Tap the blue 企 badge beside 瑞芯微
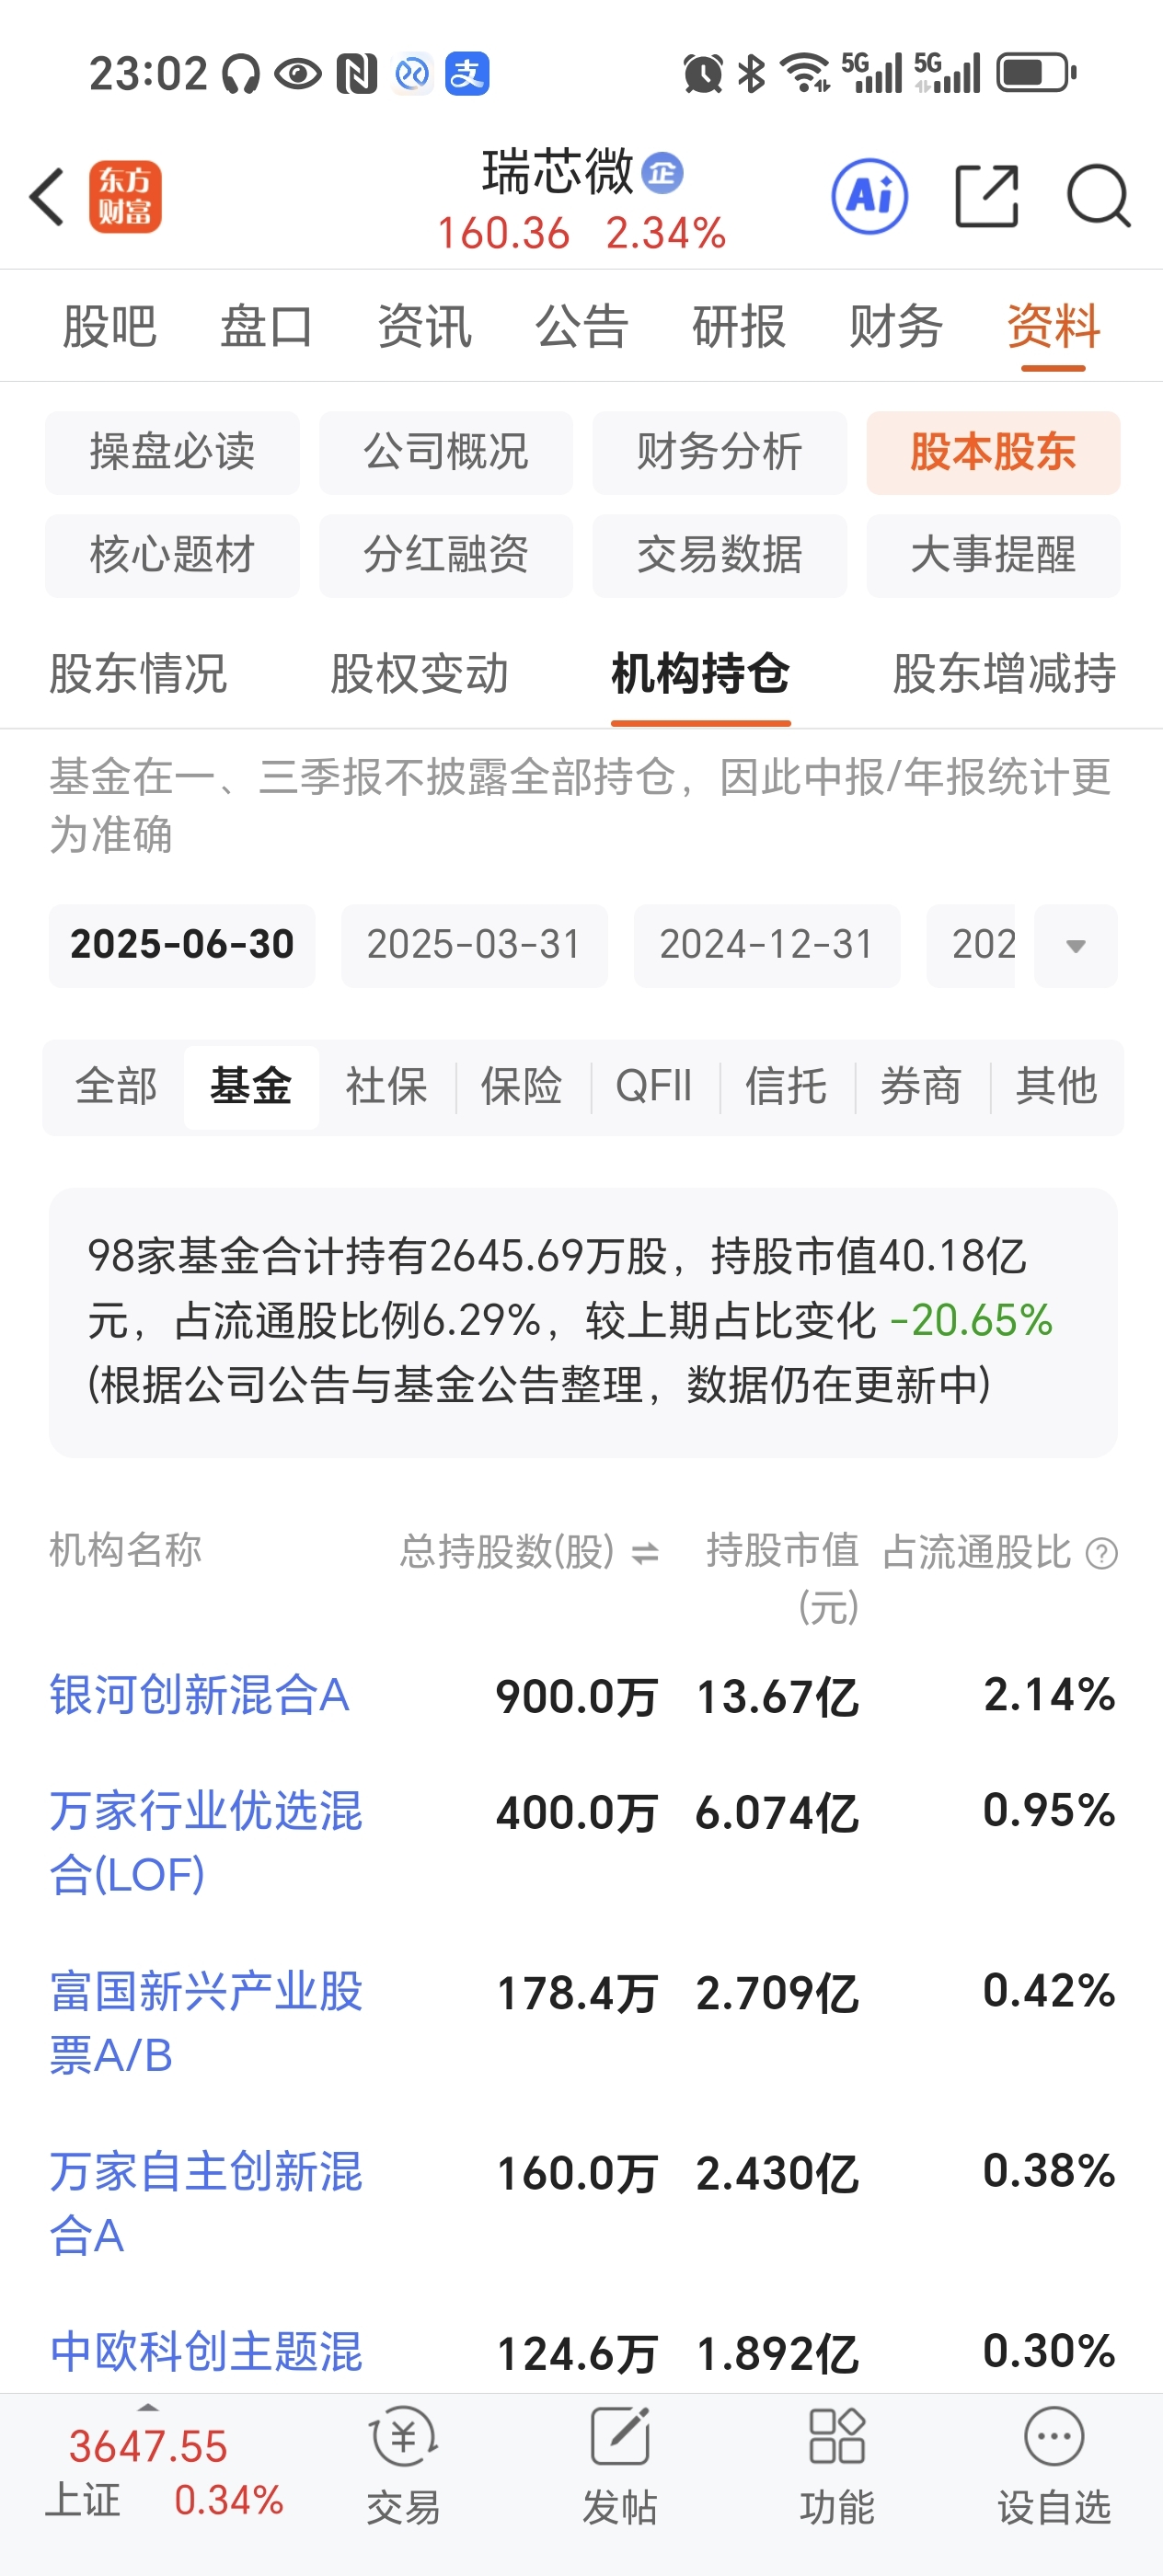1163x2576 pixels. click(x=662, y=173)
